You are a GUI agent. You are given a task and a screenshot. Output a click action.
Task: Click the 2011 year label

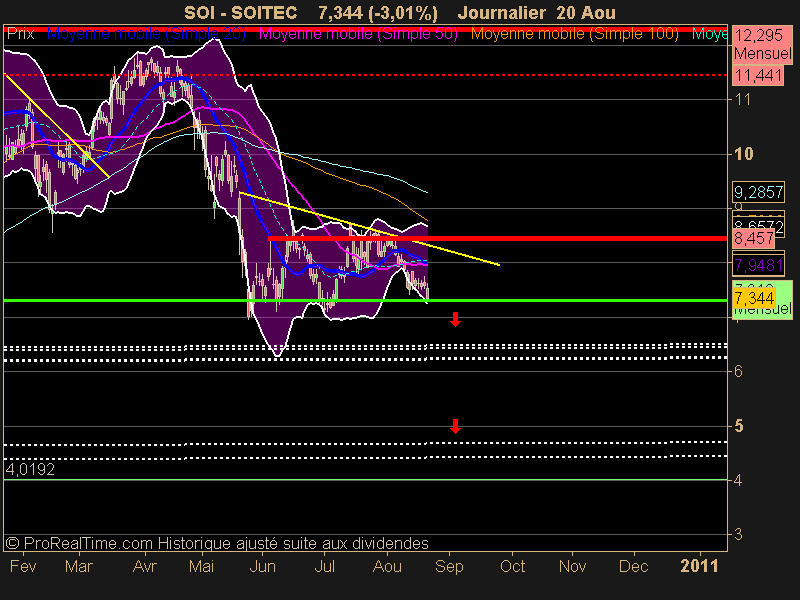coord(699,566)
